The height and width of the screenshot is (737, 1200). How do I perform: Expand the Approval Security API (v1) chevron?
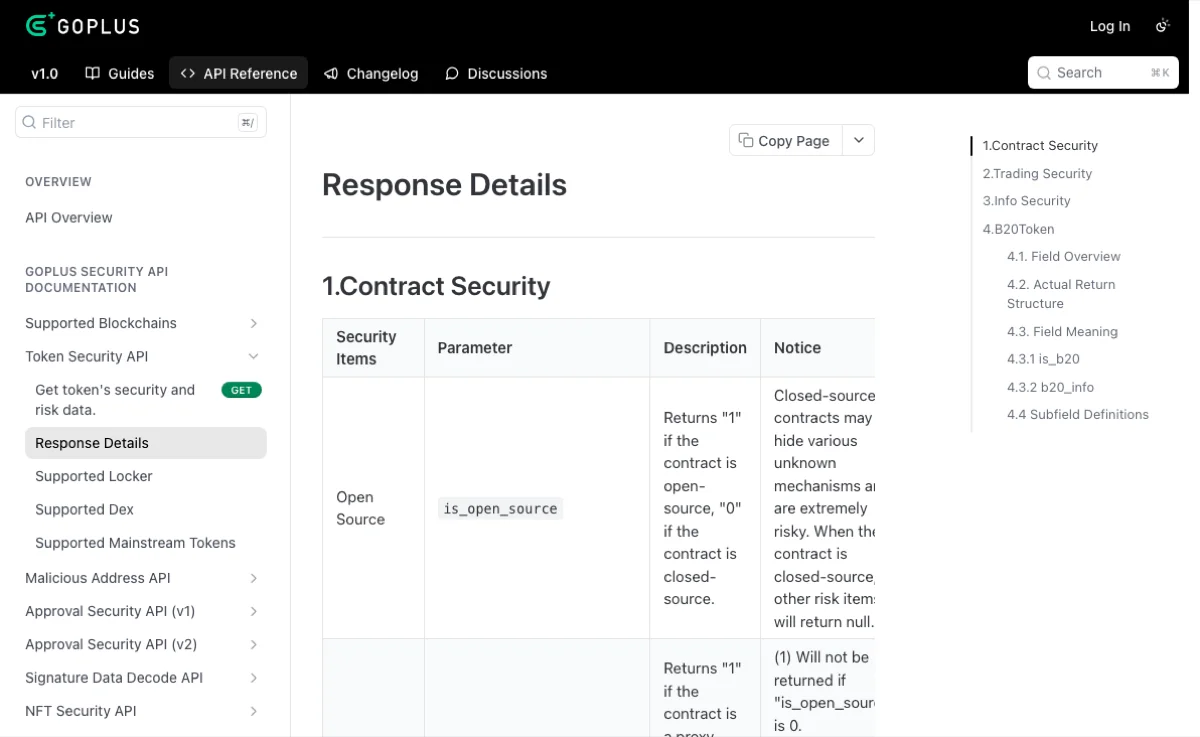254,611
